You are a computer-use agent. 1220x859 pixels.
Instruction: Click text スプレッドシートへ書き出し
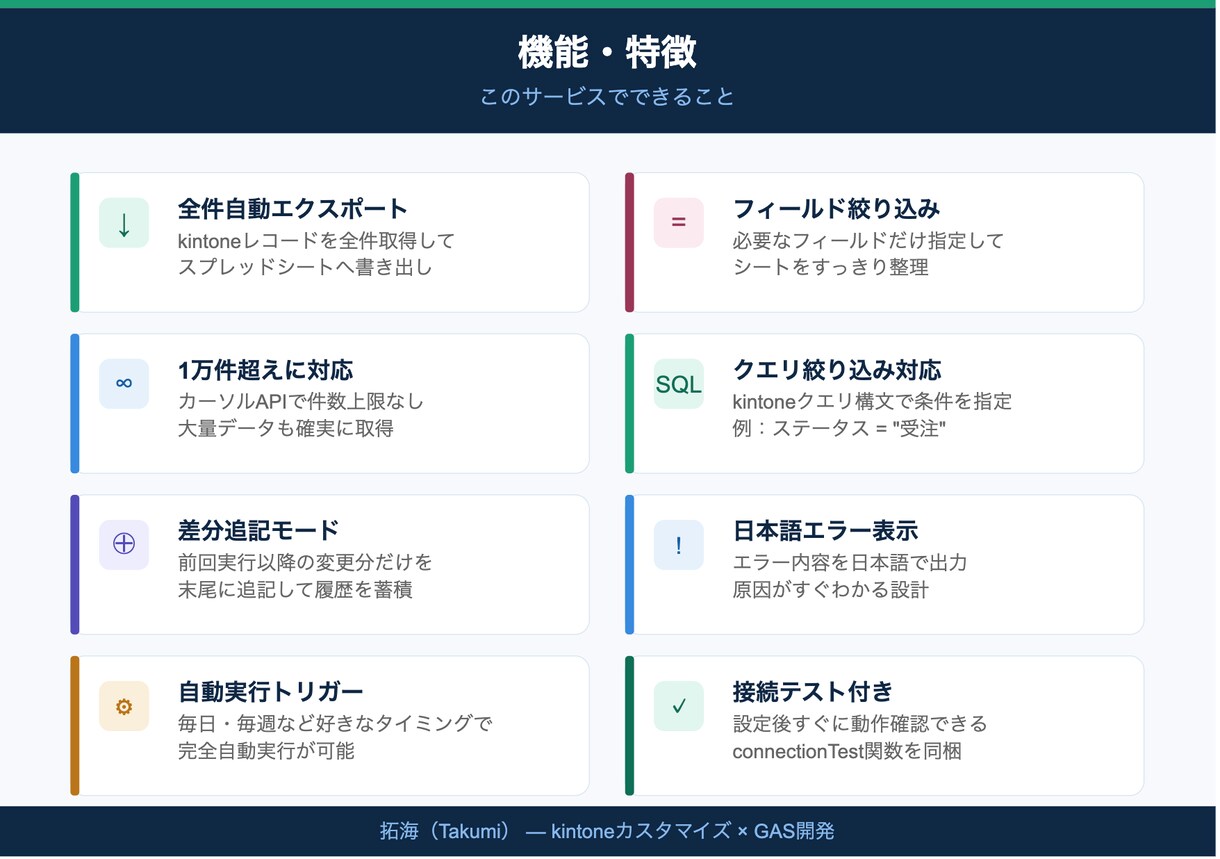tap(305, 267)
